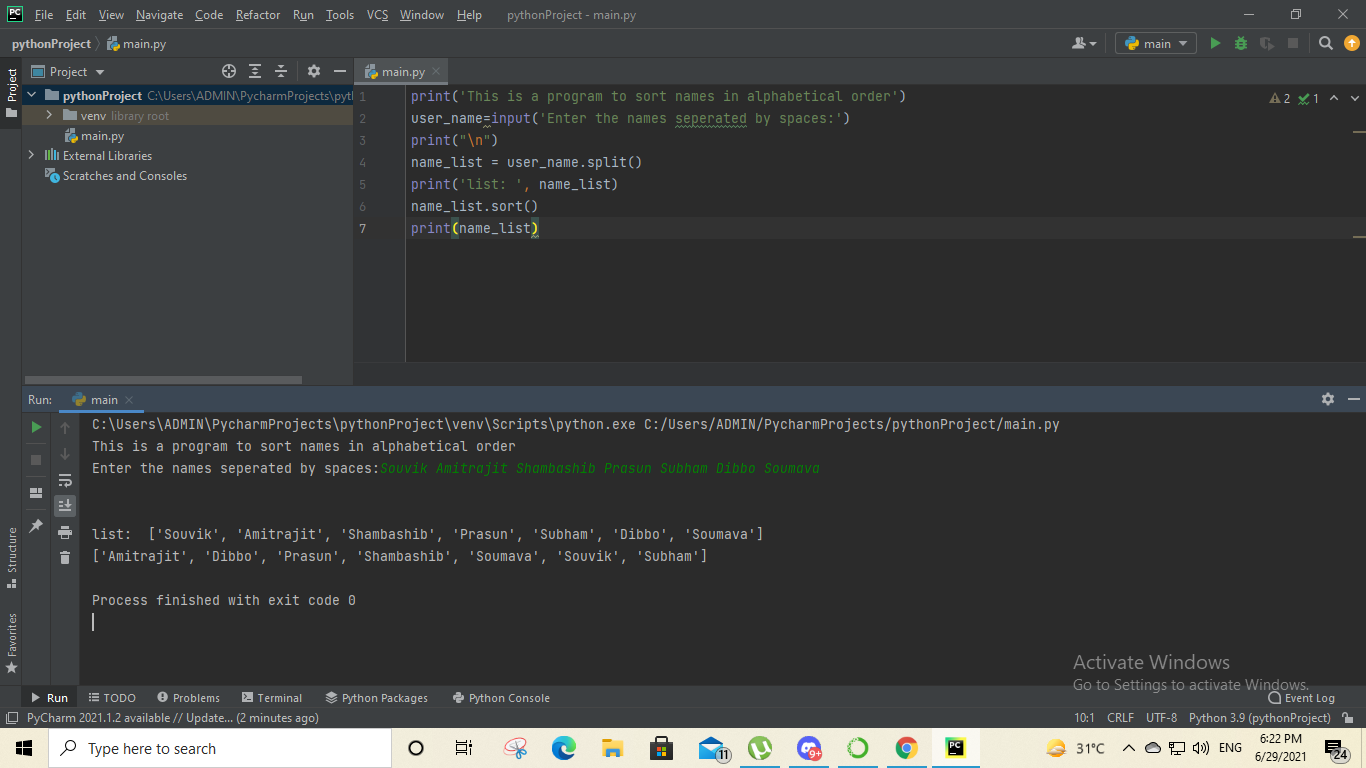Open Project panel settings gear
Screen dimensions: 1366x768
click(314, 71)
